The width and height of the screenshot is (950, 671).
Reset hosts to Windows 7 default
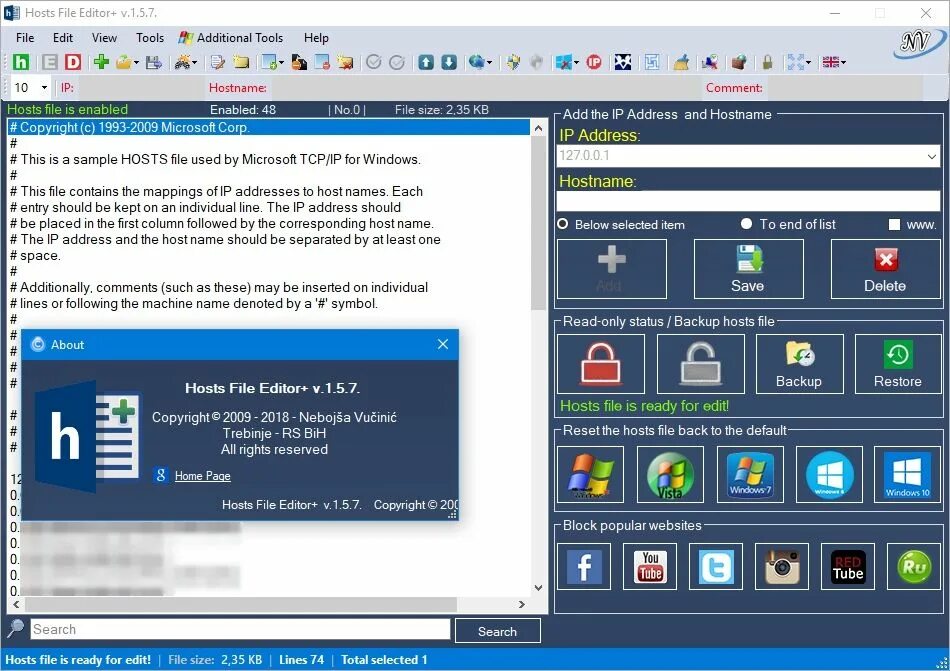click(x=750, y=475)
